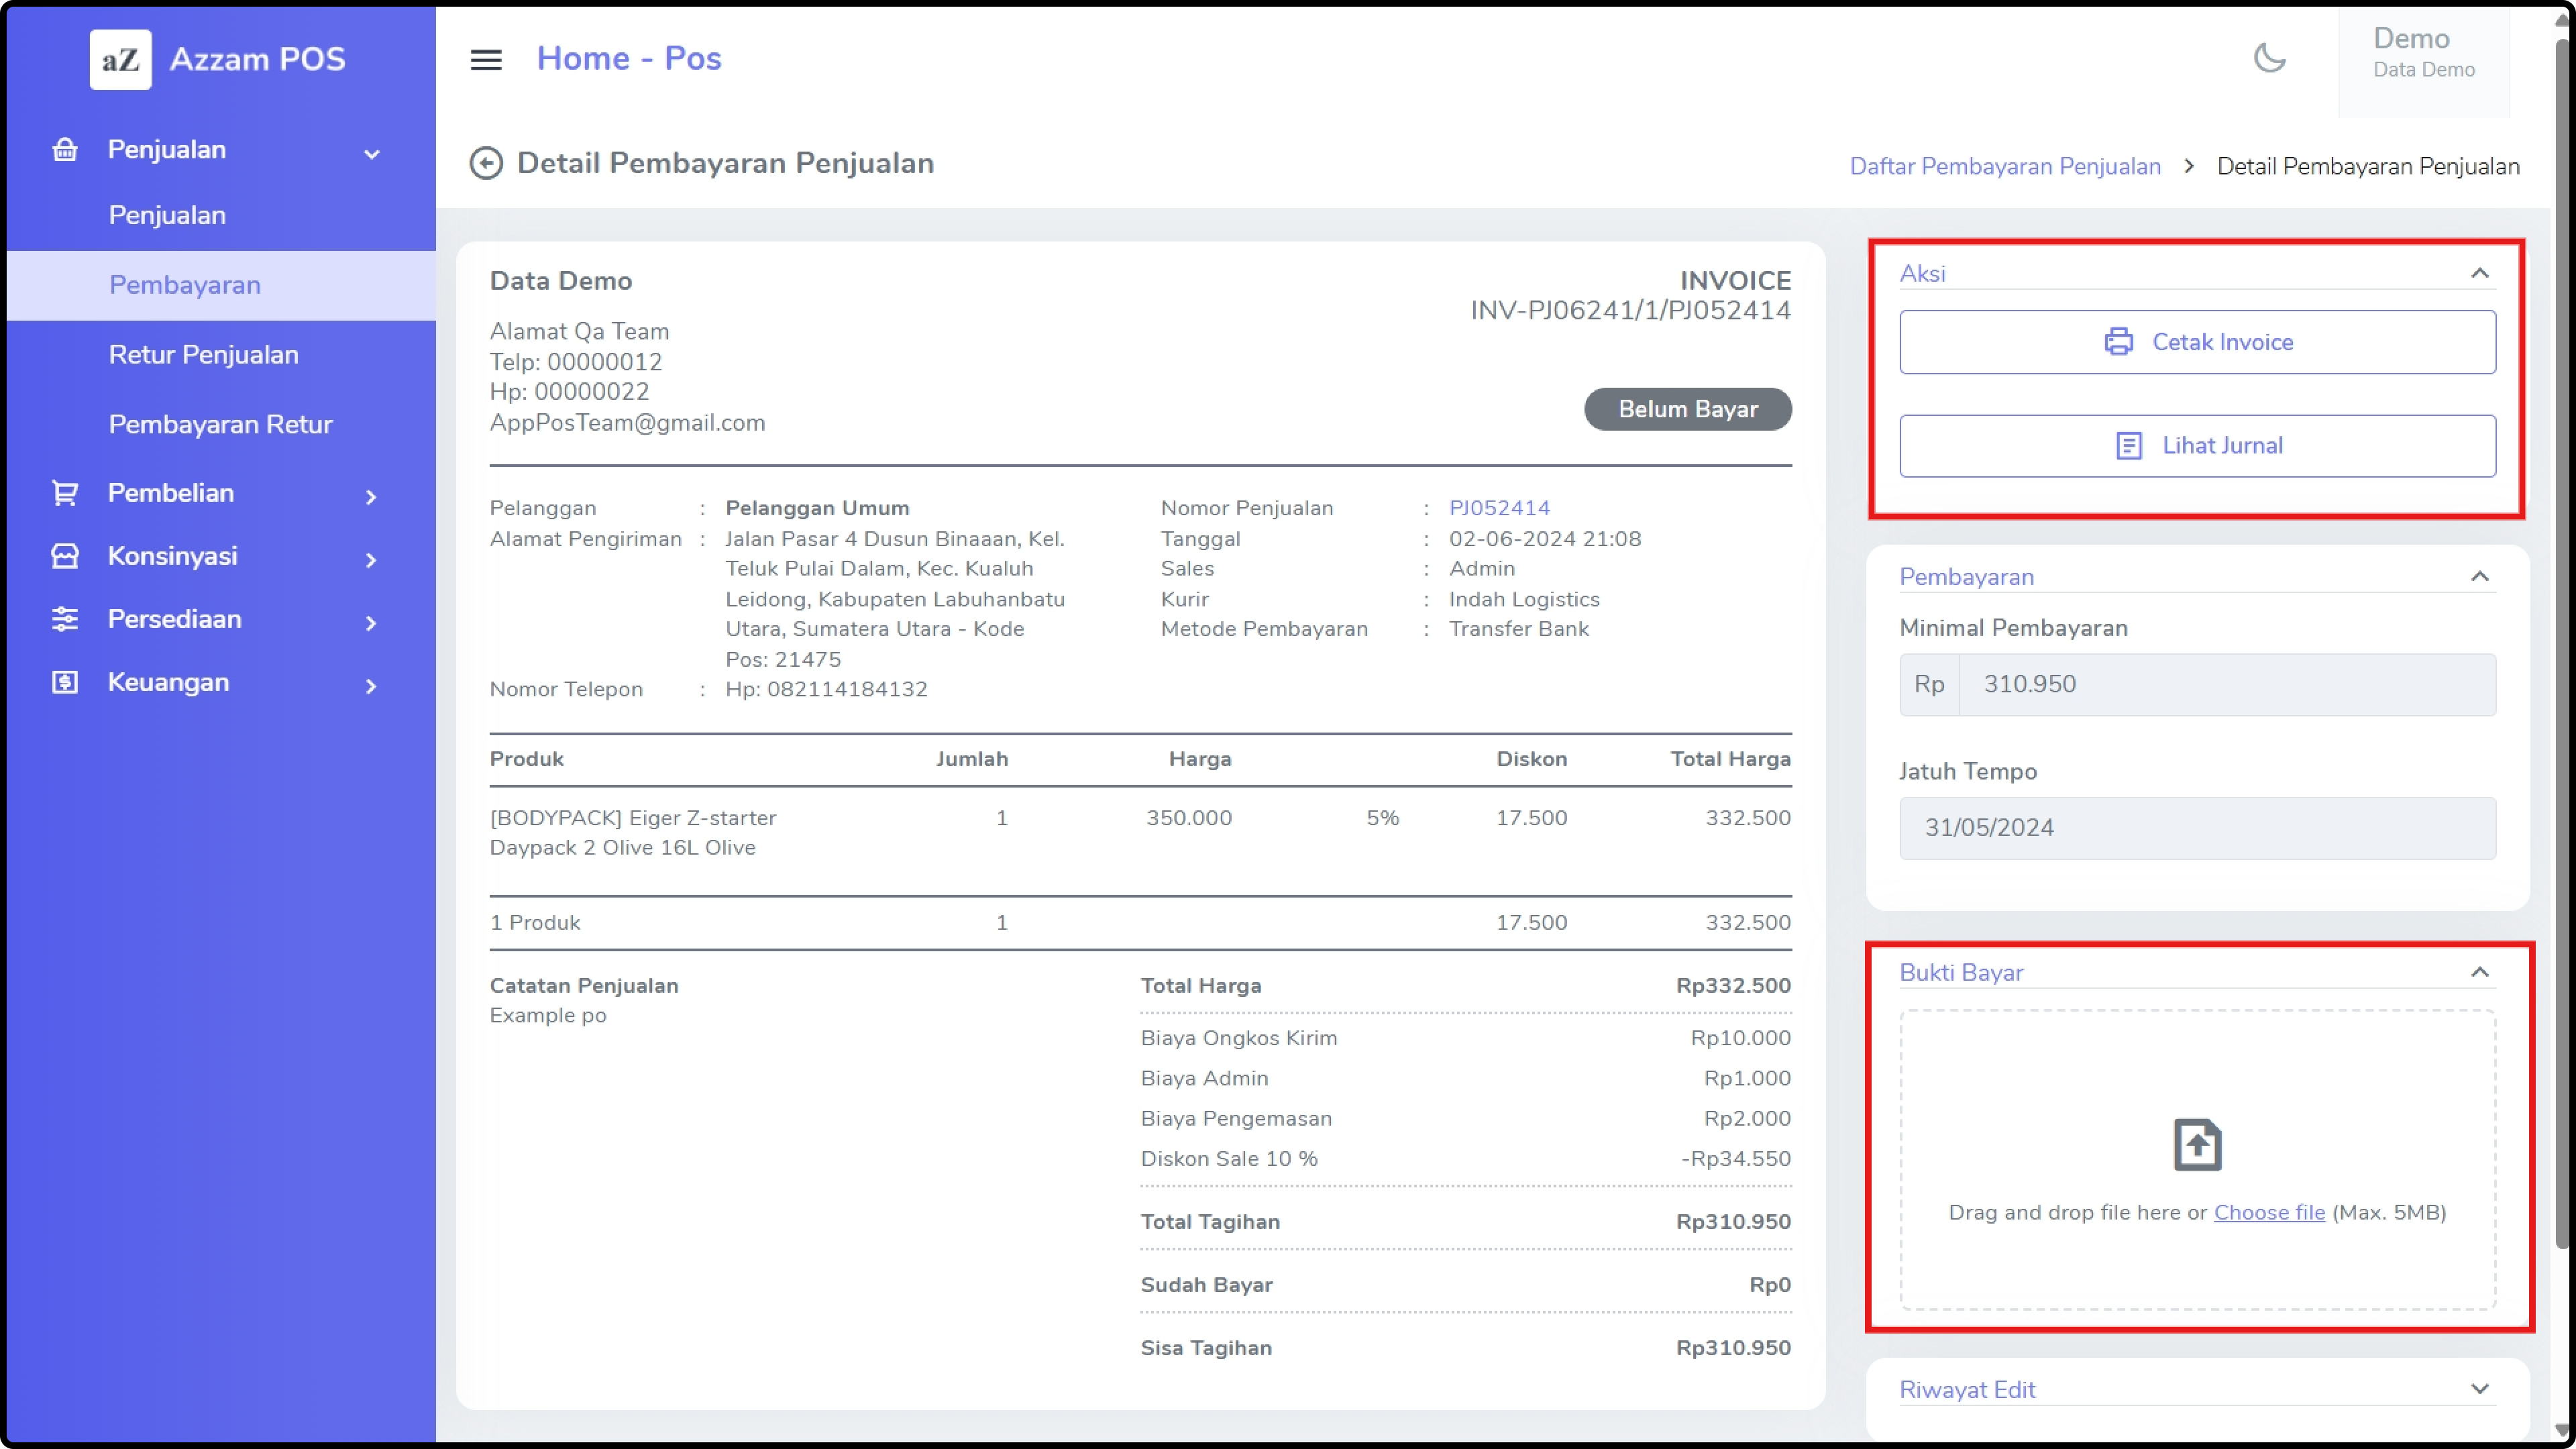Click the Persediaan sliders icon
2576x1449 pixels.
[x=65, y=619]
